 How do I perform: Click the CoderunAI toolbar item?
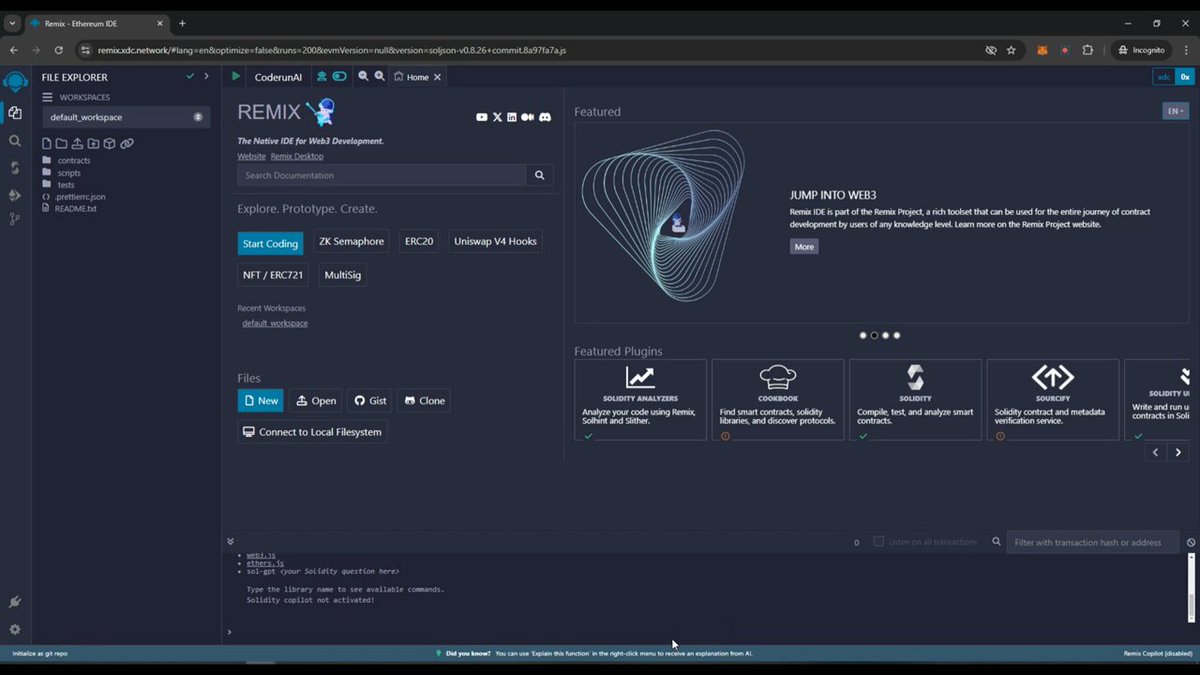(x=278, y=77)
